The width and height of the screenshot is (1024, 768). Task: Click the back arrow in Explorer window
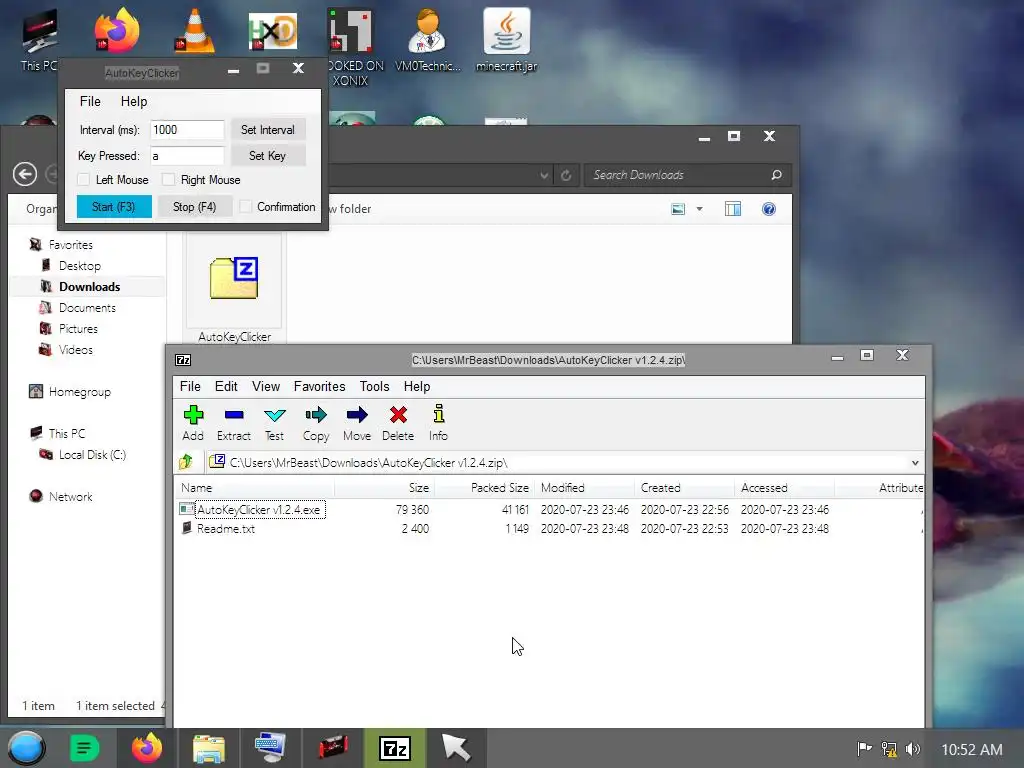pyautogui.click(x=25, y=174)
